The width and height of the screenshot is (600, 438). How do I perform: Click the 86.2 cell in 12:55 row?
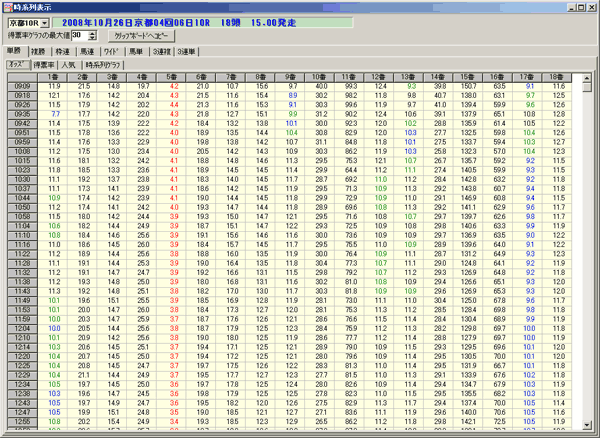(x=351, y=422)
